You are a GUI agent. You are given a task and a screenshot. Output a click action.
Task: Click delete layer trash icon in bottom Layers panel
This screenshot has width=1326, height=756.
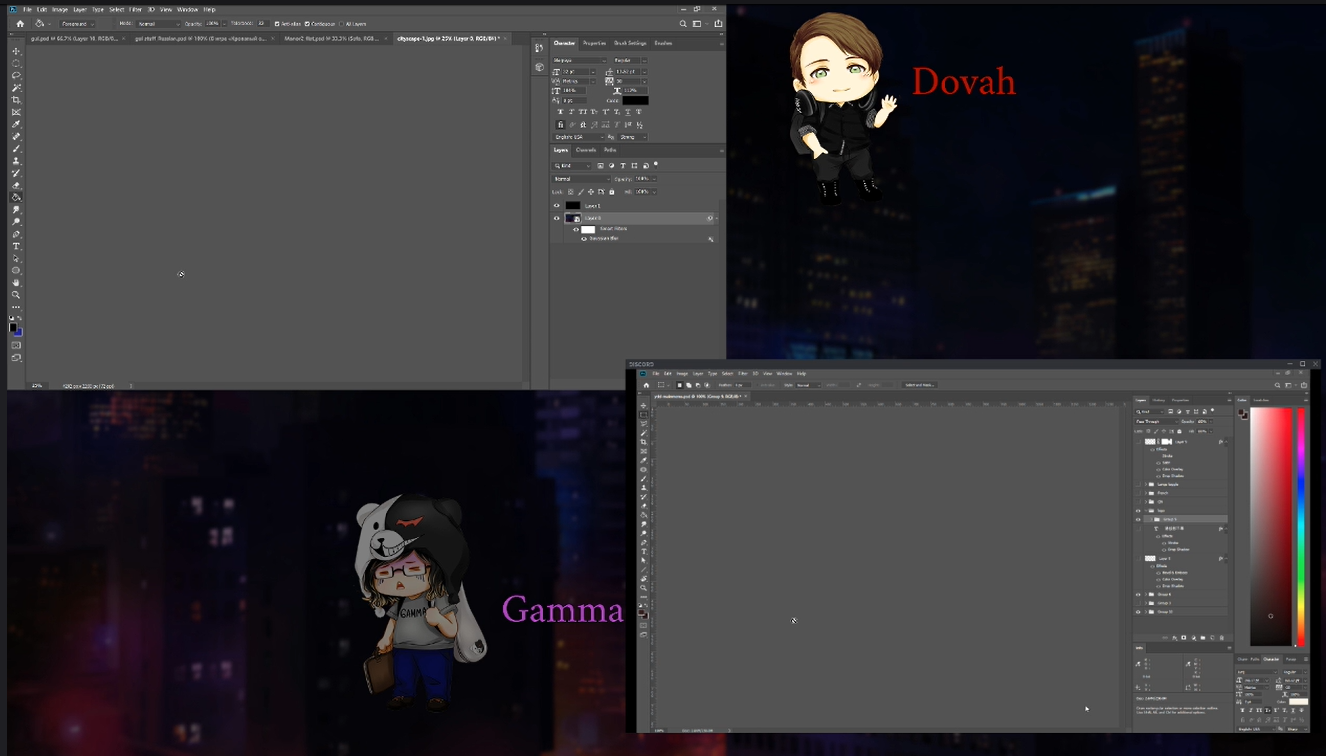pos(1221,638)
